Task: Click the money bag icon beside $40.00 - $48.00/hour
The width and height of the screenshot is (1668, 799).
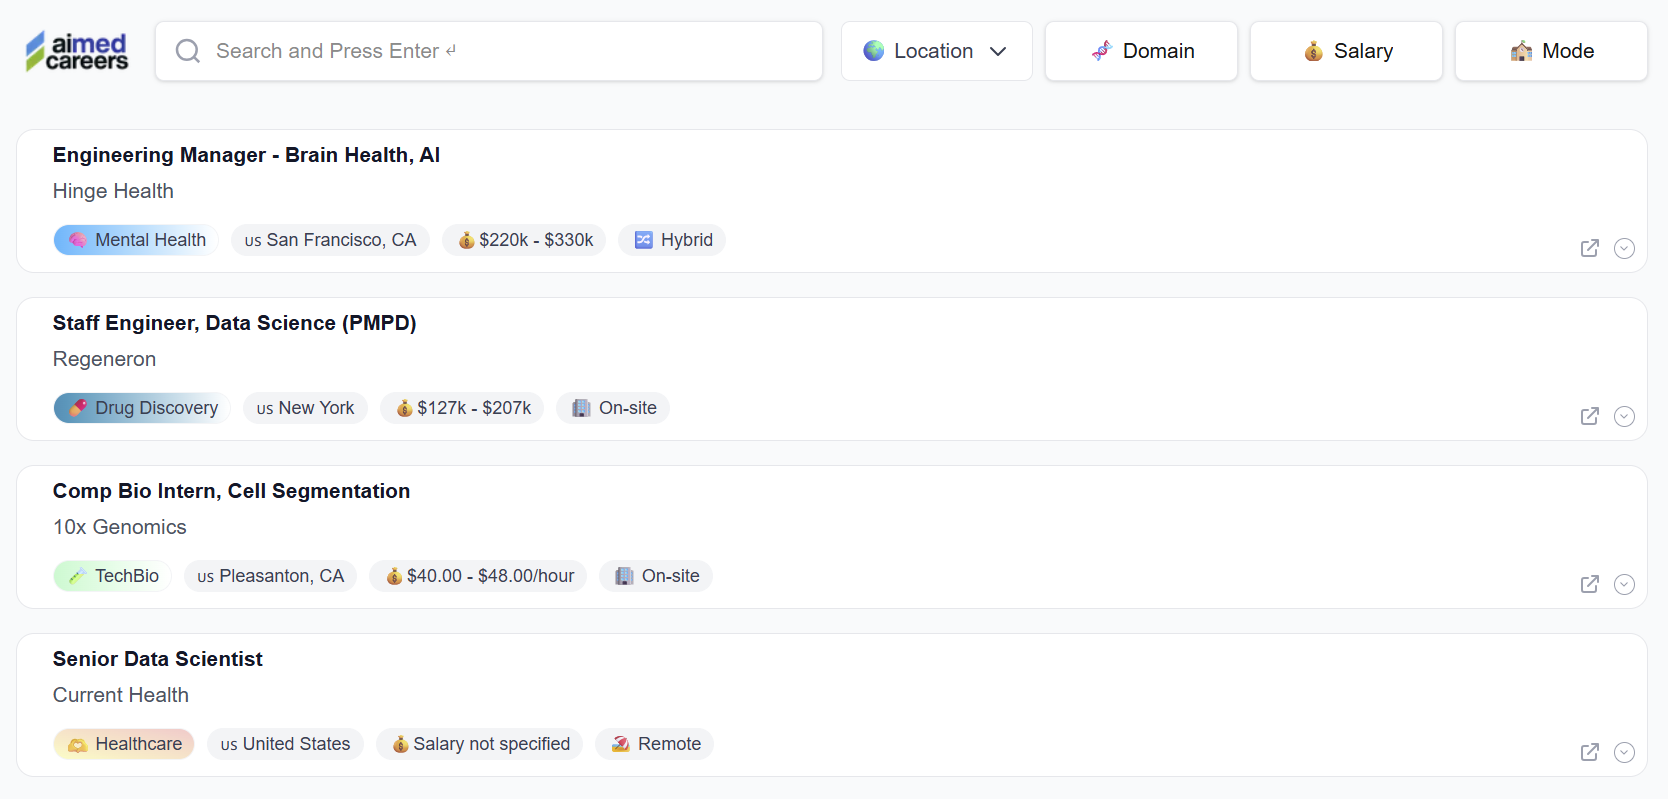Action: pyautogui.click(x=394, y=576)
